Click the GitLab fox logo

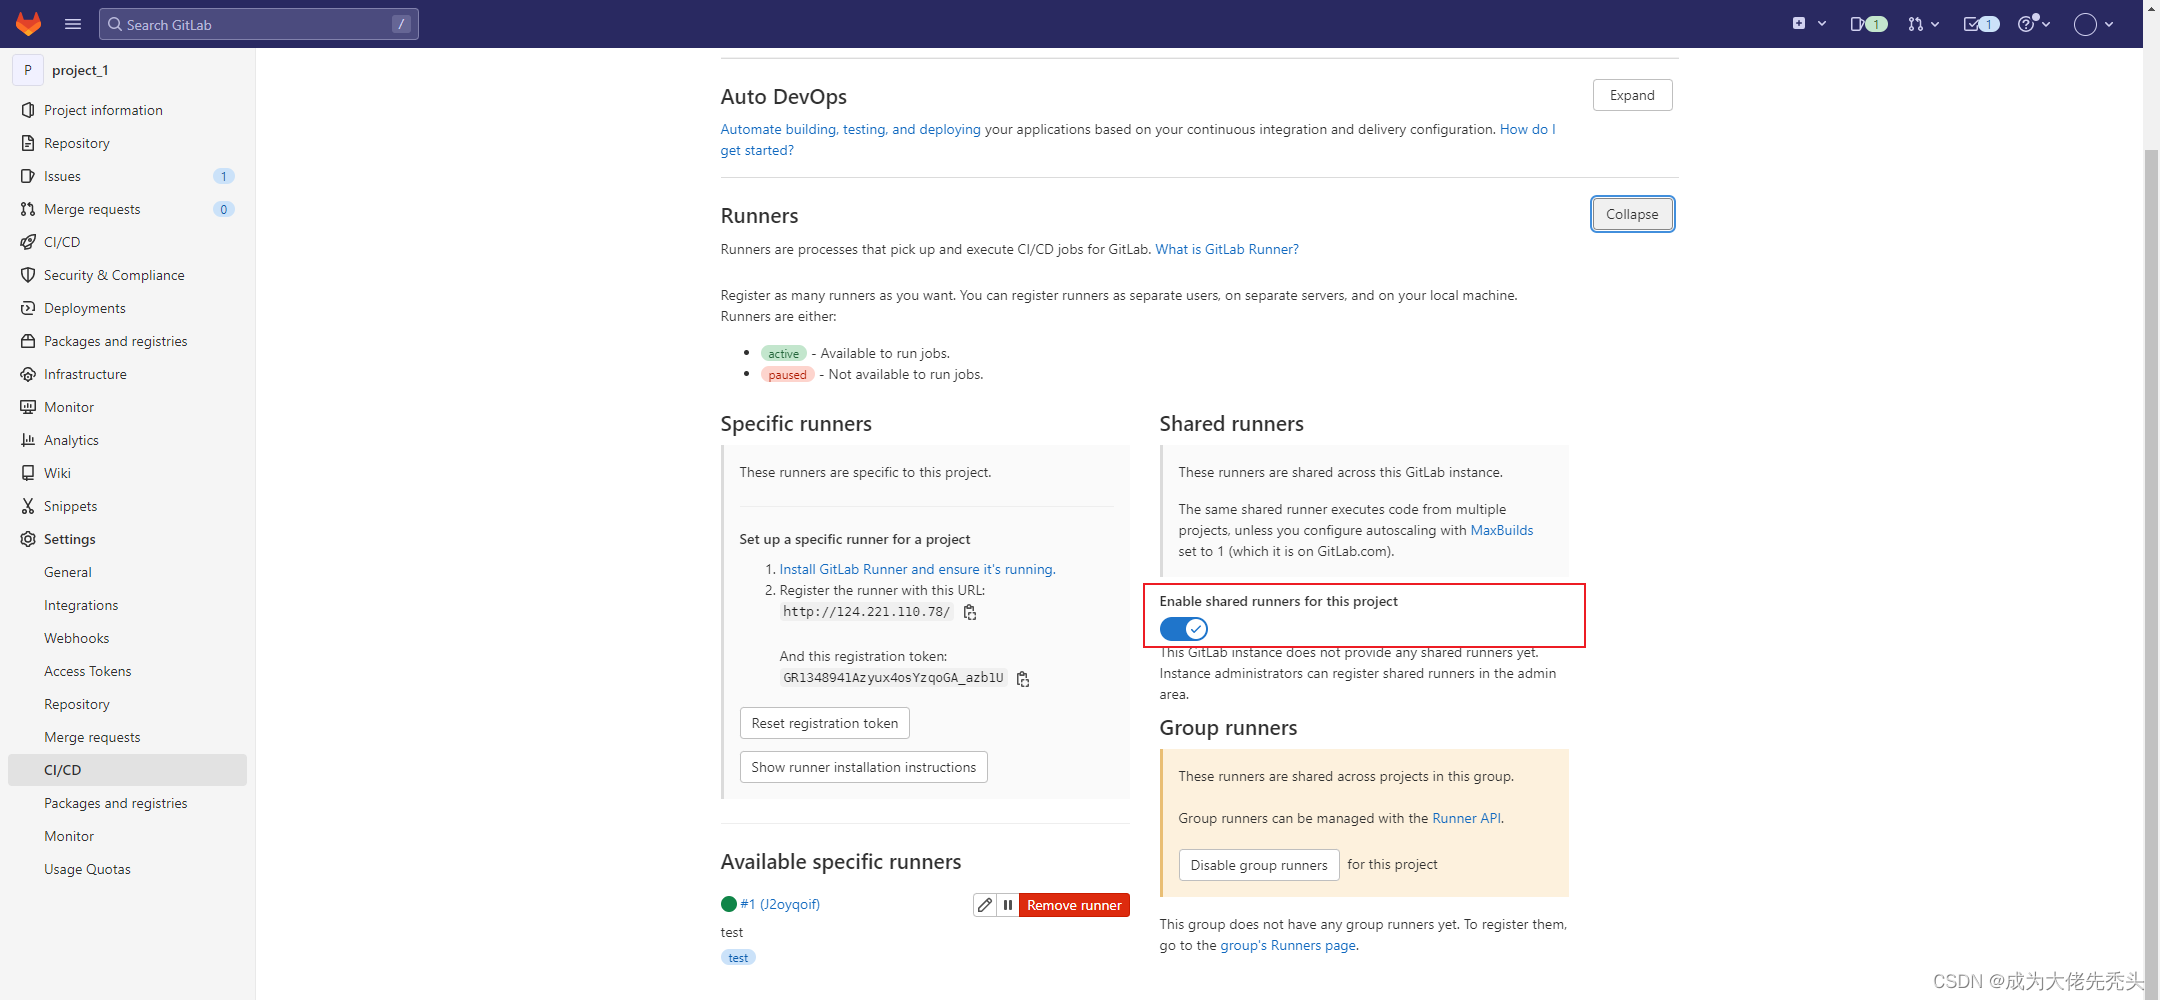point(28,24)
